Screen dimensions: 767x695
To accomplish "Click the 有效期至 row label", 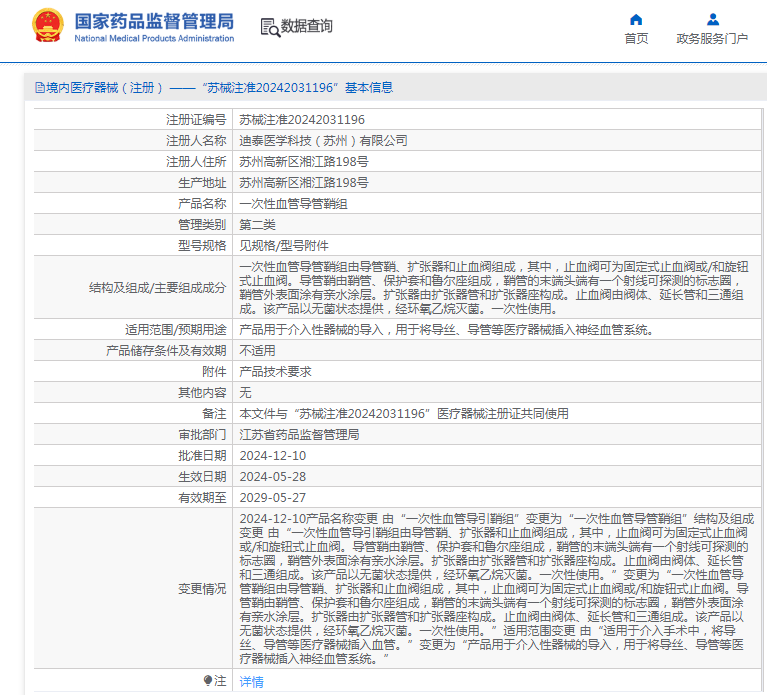I will click(x=202, y=498).
